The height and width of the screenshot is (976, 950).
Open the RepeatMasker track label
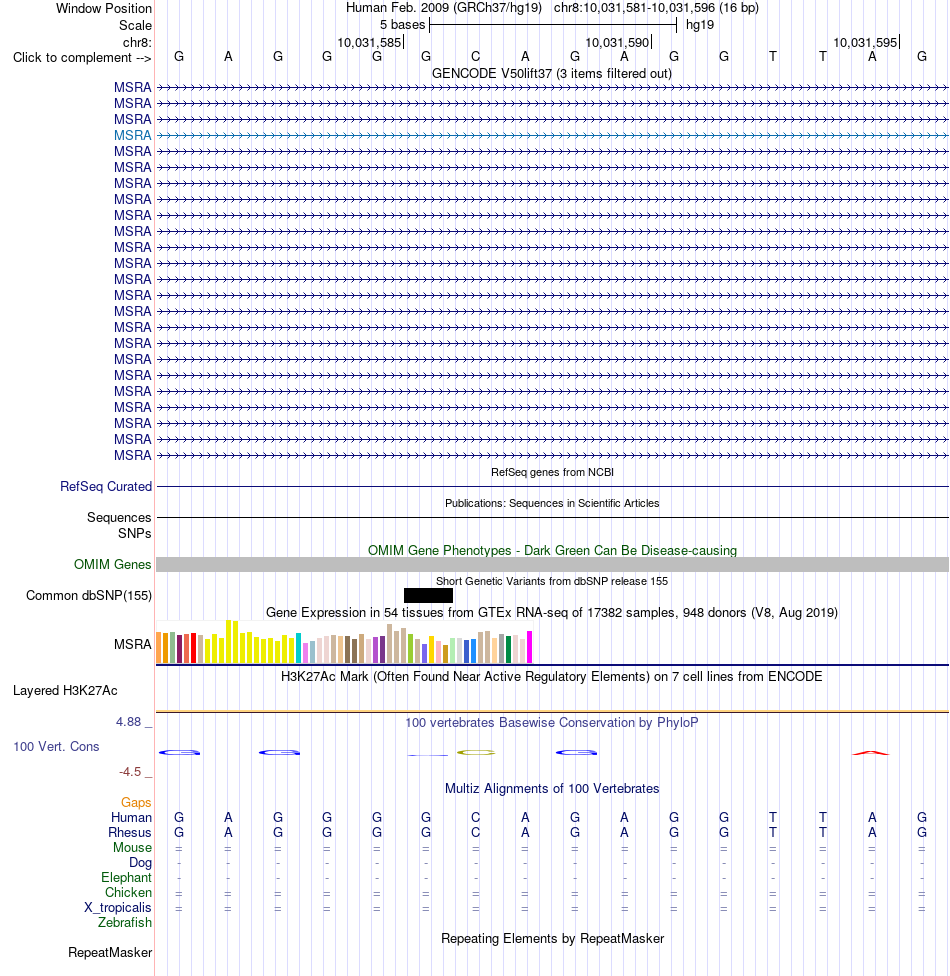pyautogui.click(x=110, y=953)
